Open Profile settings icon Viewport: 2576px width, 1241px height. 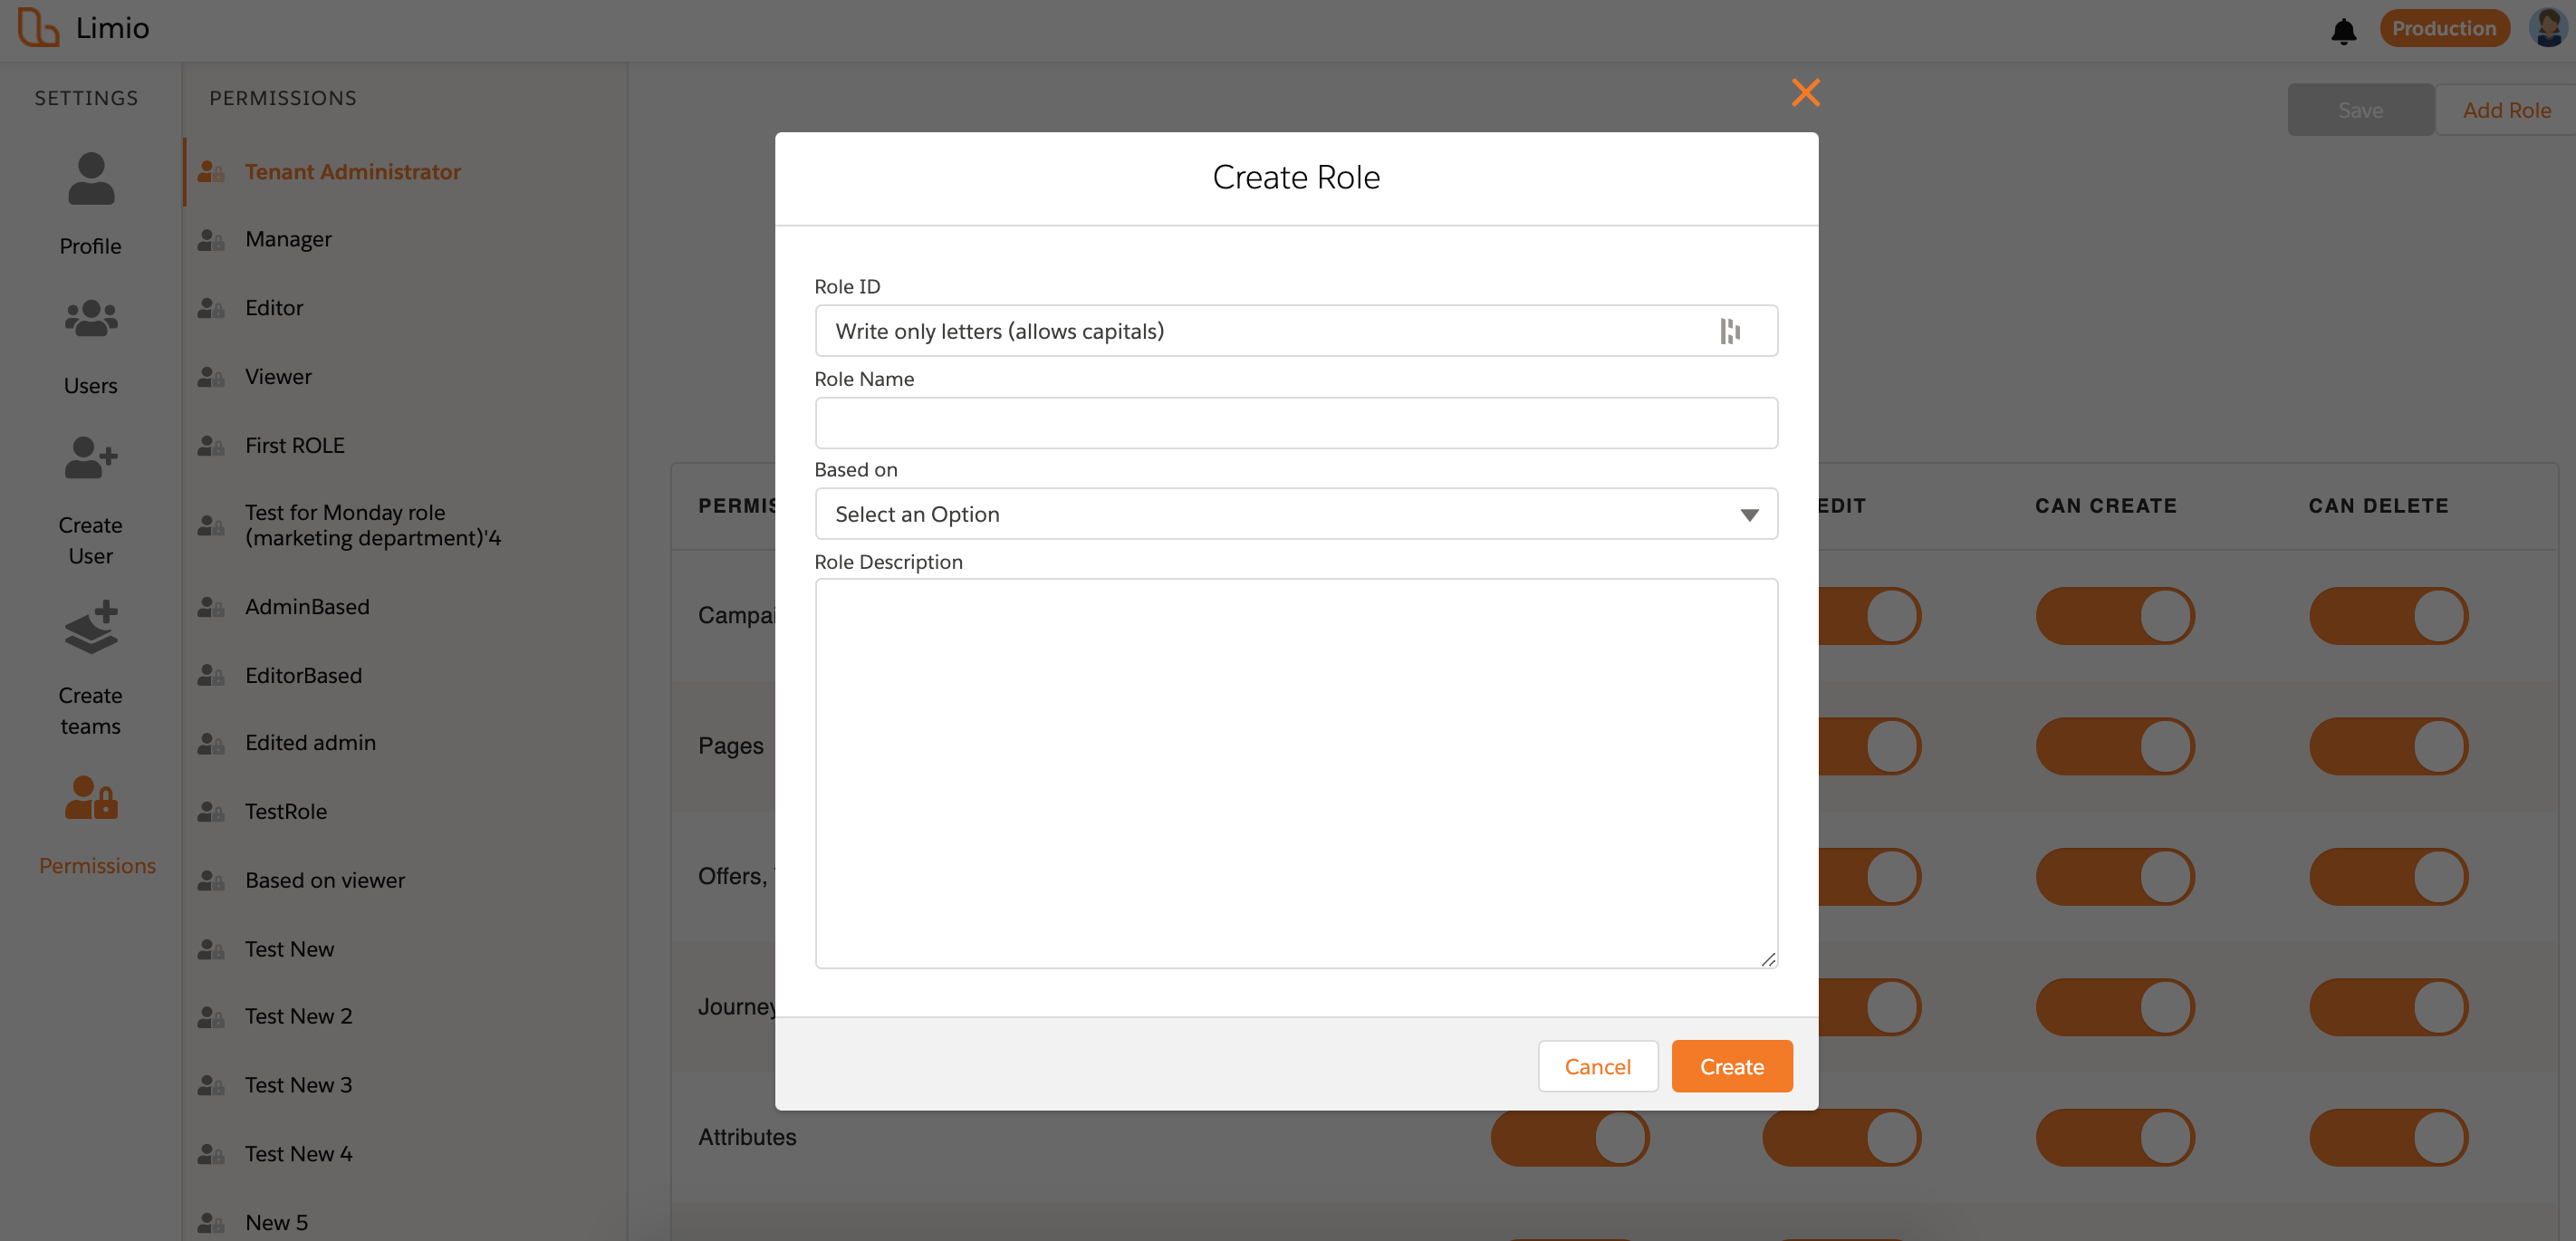pyautogui.click(x=91, y=180)
